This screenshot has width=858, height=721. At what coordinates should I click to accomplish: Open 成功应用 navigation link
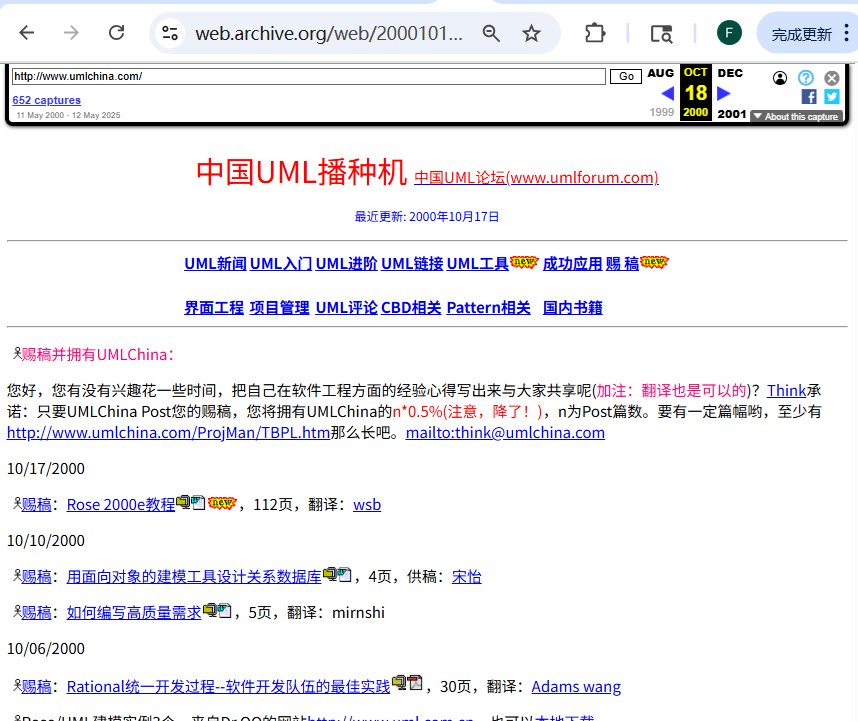pos(572,264)
